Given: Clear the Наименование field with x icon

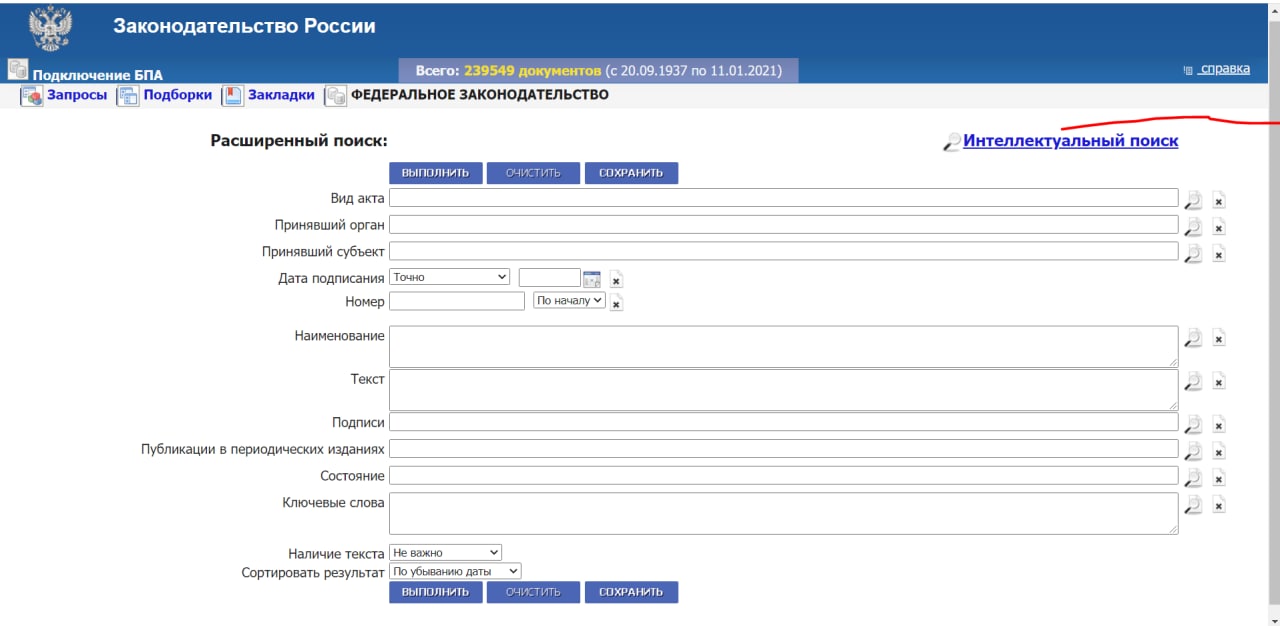Looking at the screenshot, I should [1219, 339].
